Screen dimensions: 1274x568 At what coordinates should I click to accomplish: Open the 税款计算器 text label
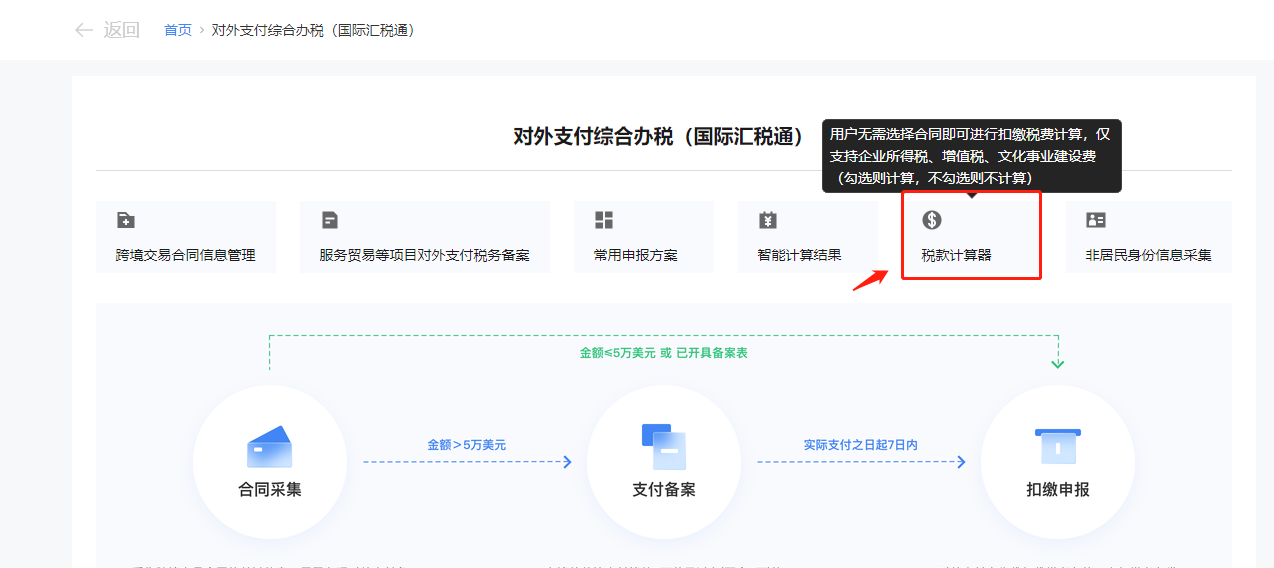[956, 255]
